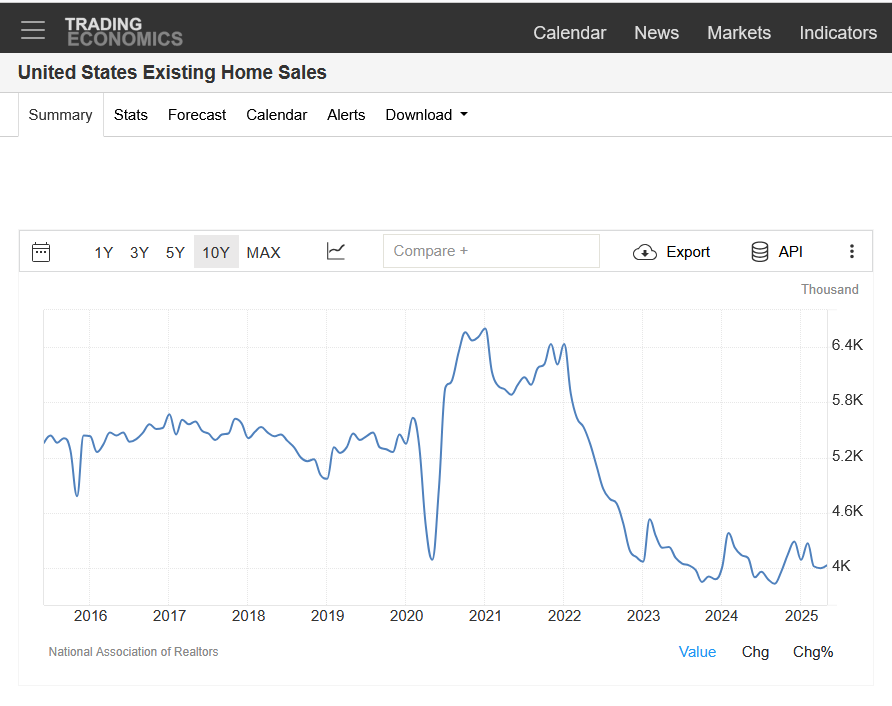
Task: Select the 5Y time range
Action: tap(175, 253)
